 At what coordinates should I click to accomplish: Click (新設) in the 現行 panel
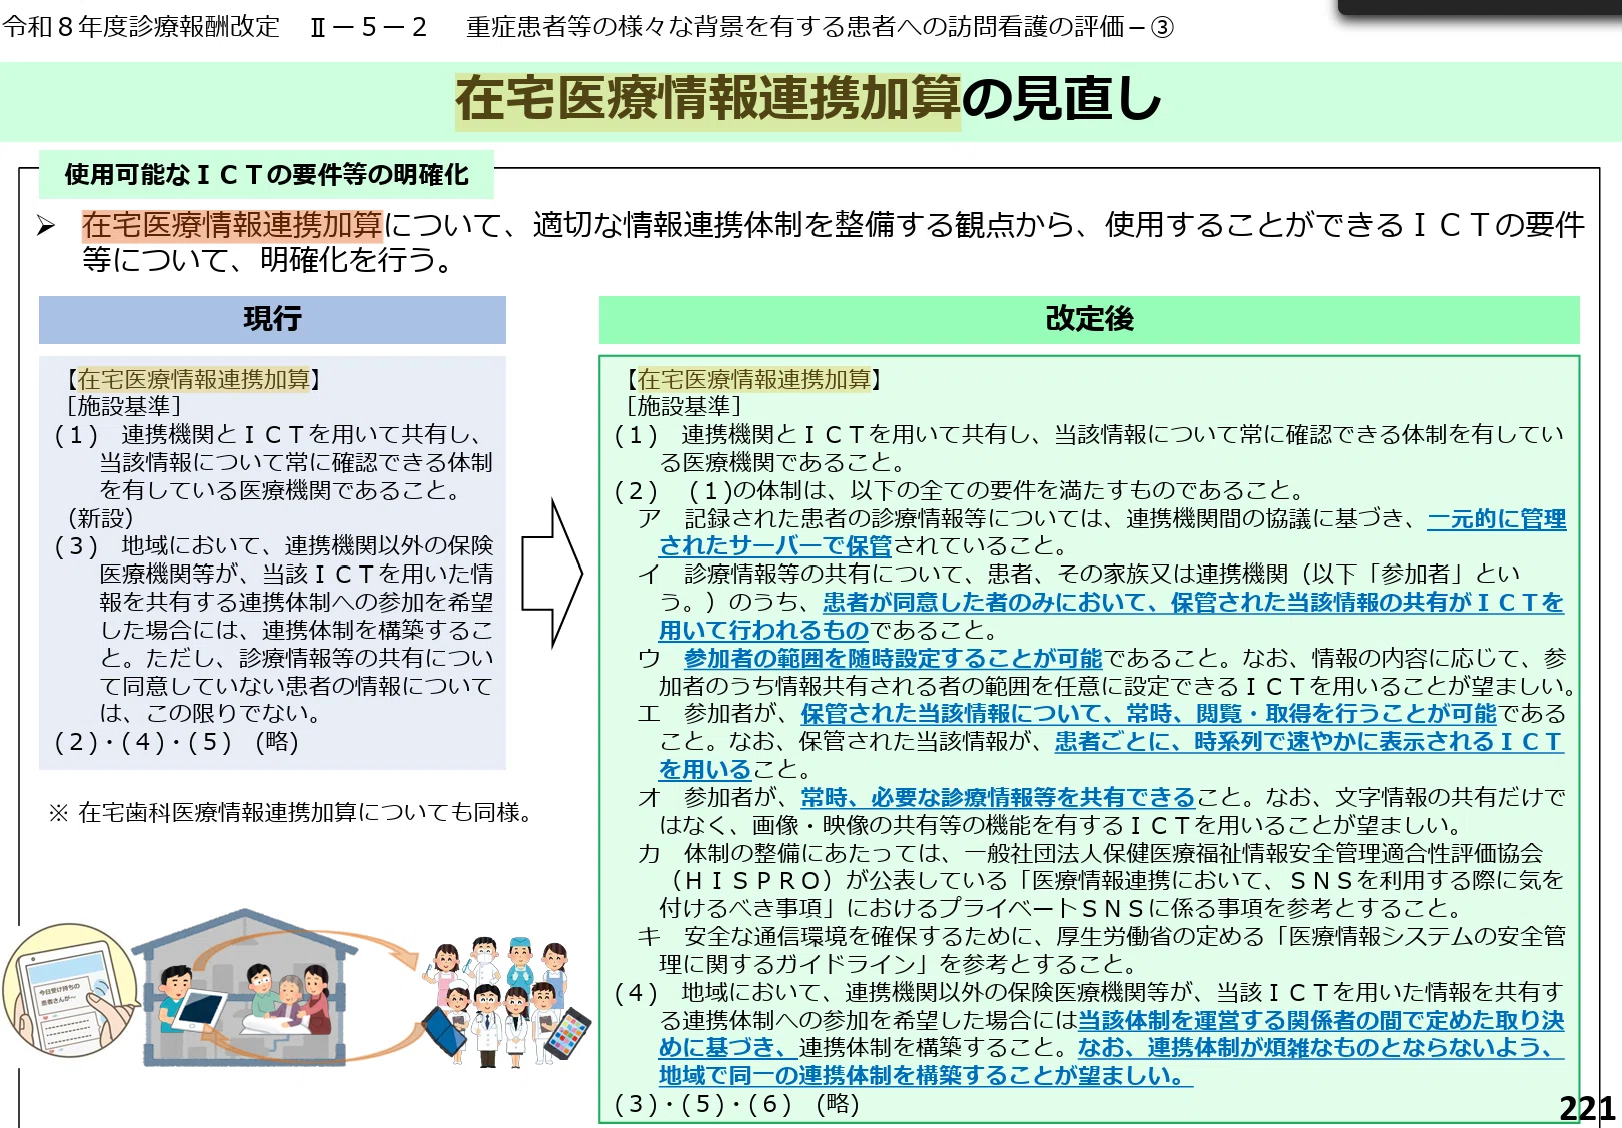tap(100, 518)
